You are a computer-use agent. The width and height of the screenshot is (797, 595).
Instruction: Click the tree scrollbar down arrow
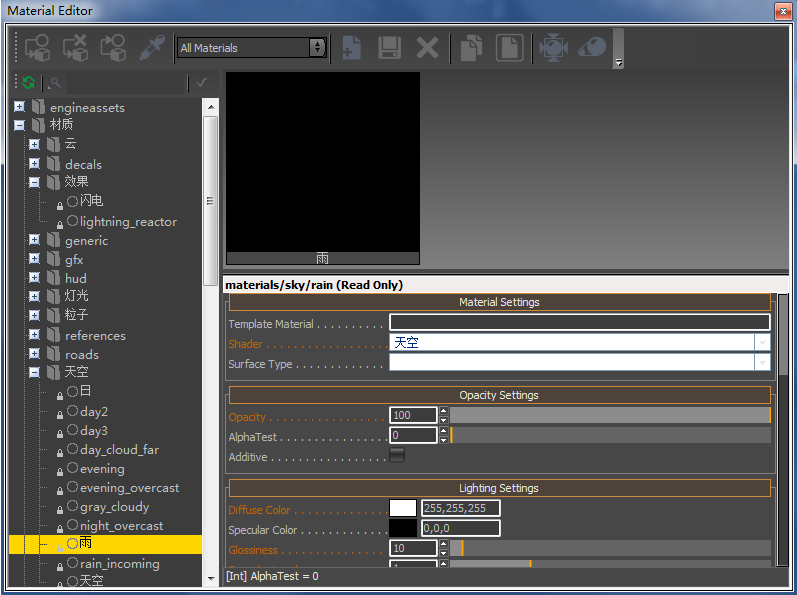(211, 579)
